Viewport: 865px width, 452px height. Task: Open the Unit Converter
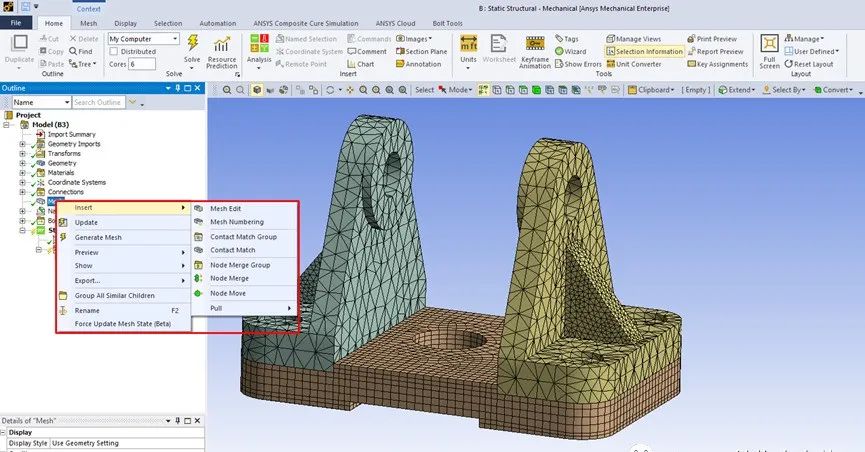[633, 64]
